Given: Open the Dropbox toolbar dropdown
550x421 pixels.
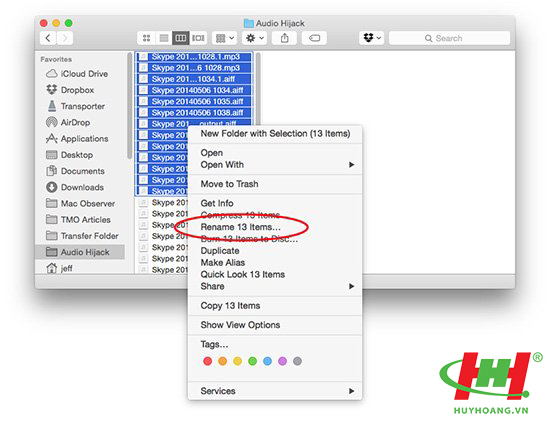Looking at the screenshot, I should [x=372, y=38].
